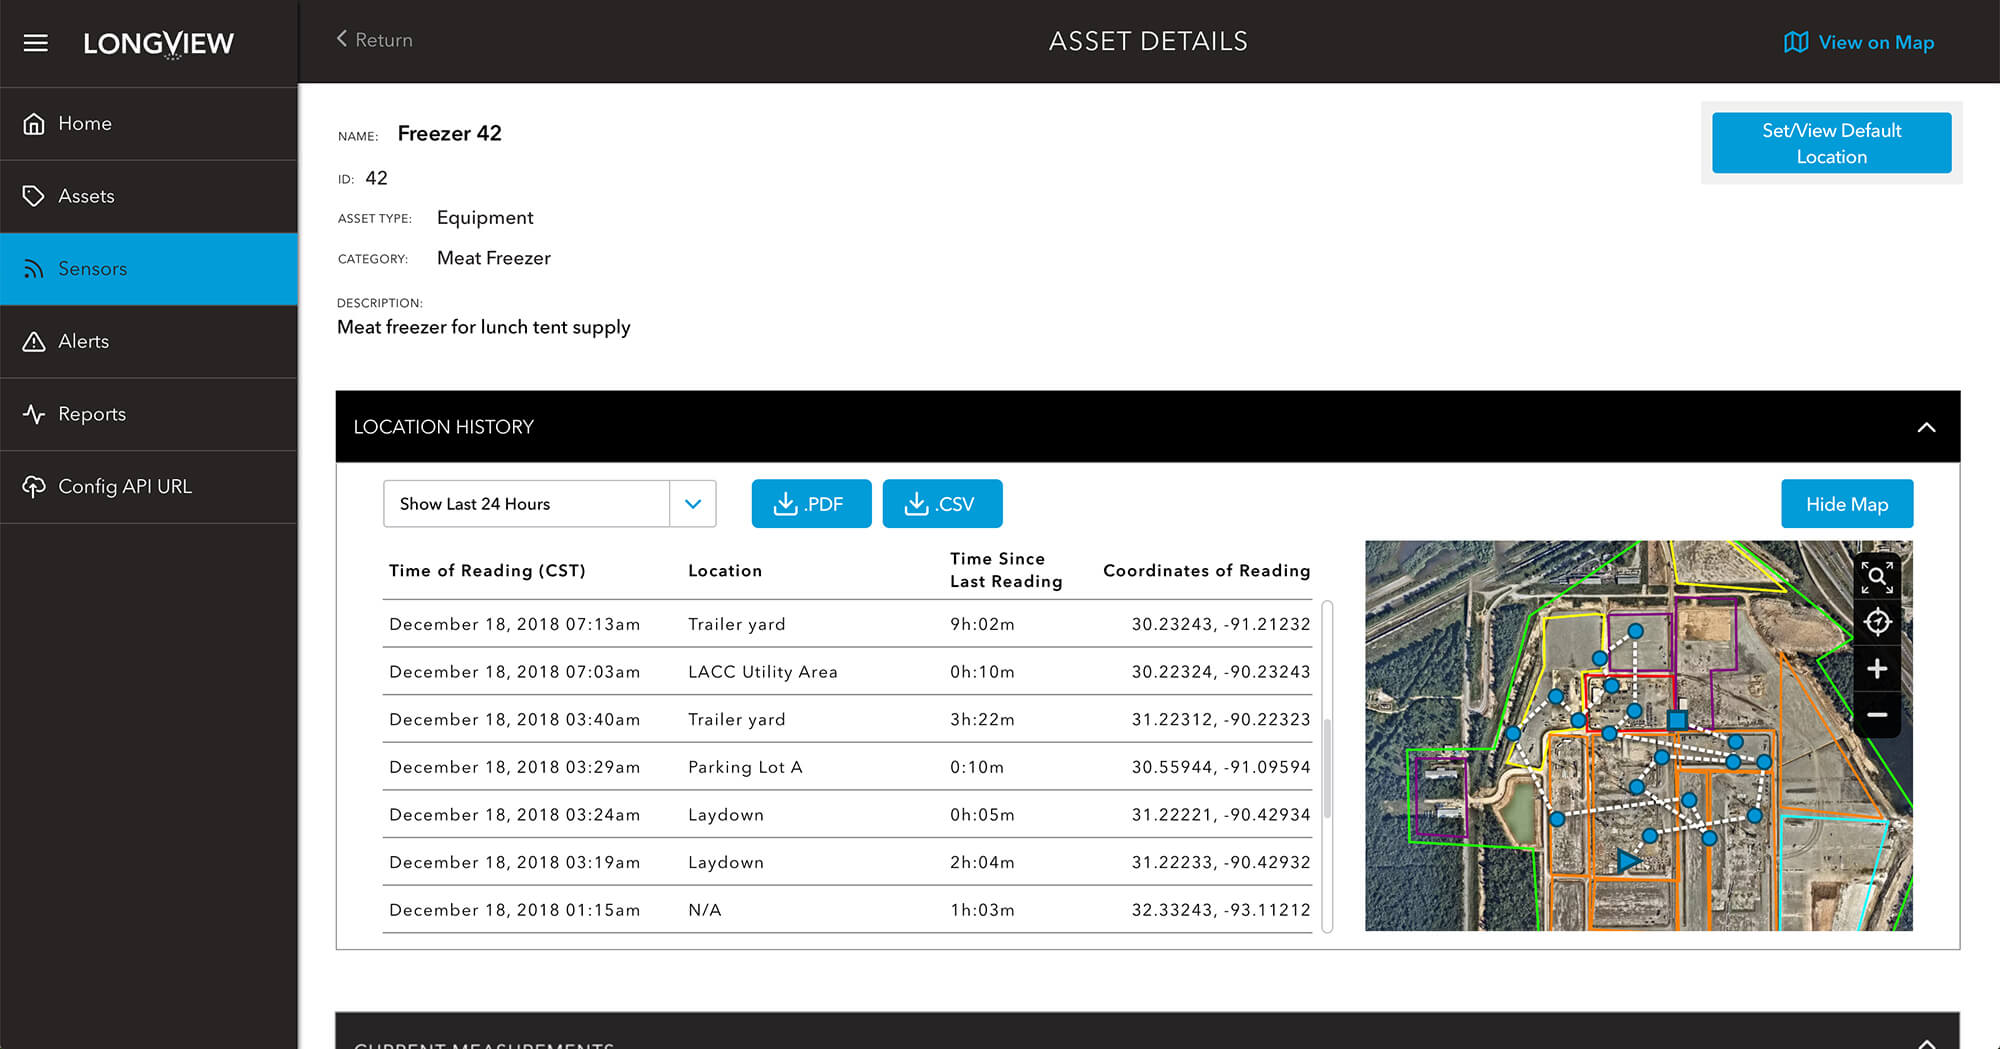This screenshot has width=2000, height=1049.
Task: Click the Location column header
Action: tap(725, 570)
